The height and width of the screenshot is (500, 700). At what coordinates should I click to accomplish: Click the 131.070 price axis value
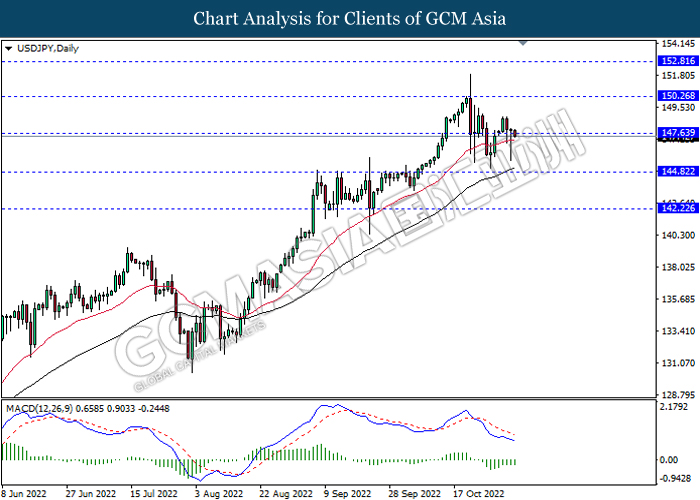coord(678,363)
